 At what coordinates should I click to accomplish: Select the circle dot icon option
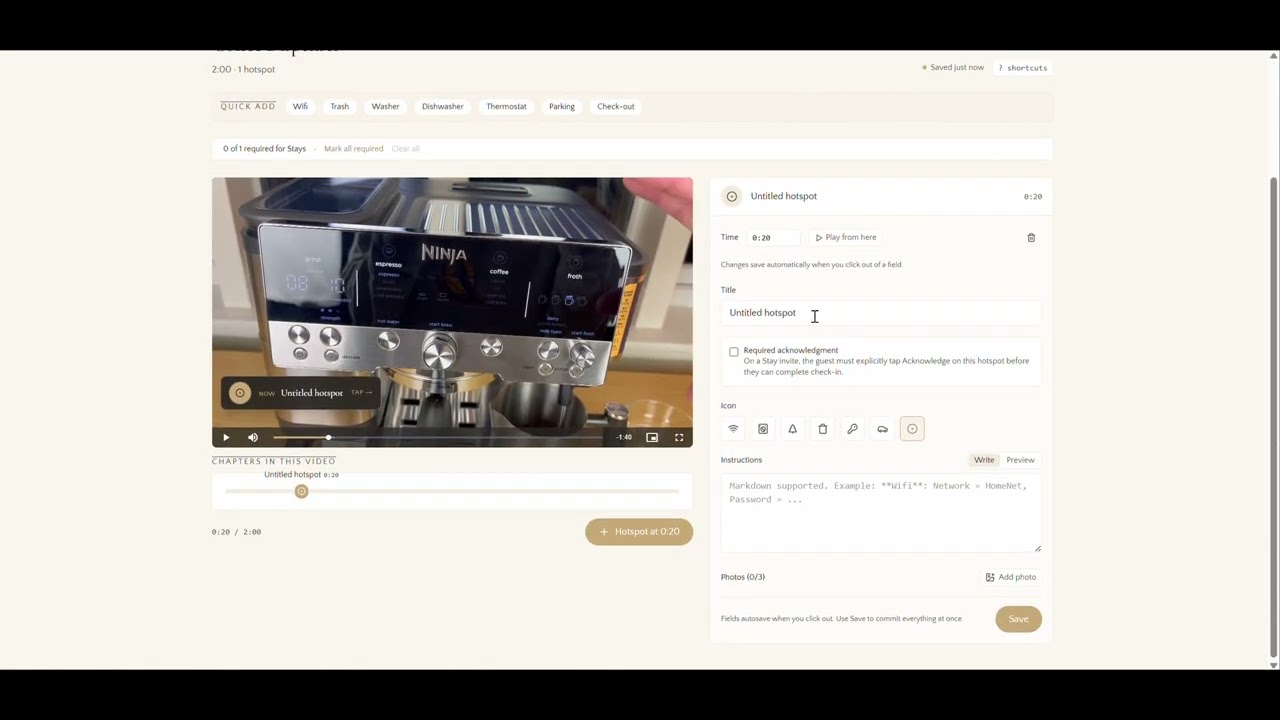[912, 429]
